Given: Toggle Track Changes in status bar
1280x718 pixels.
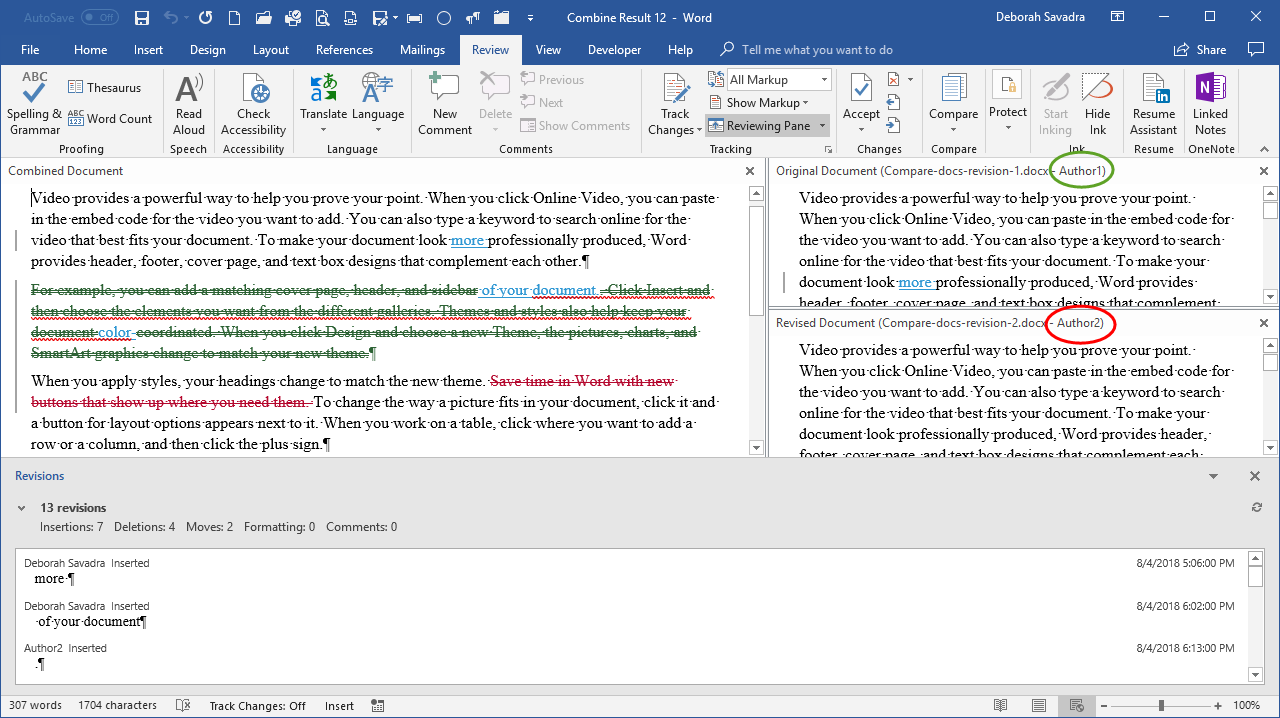Looking at the screenshot, I should [257, 705].
